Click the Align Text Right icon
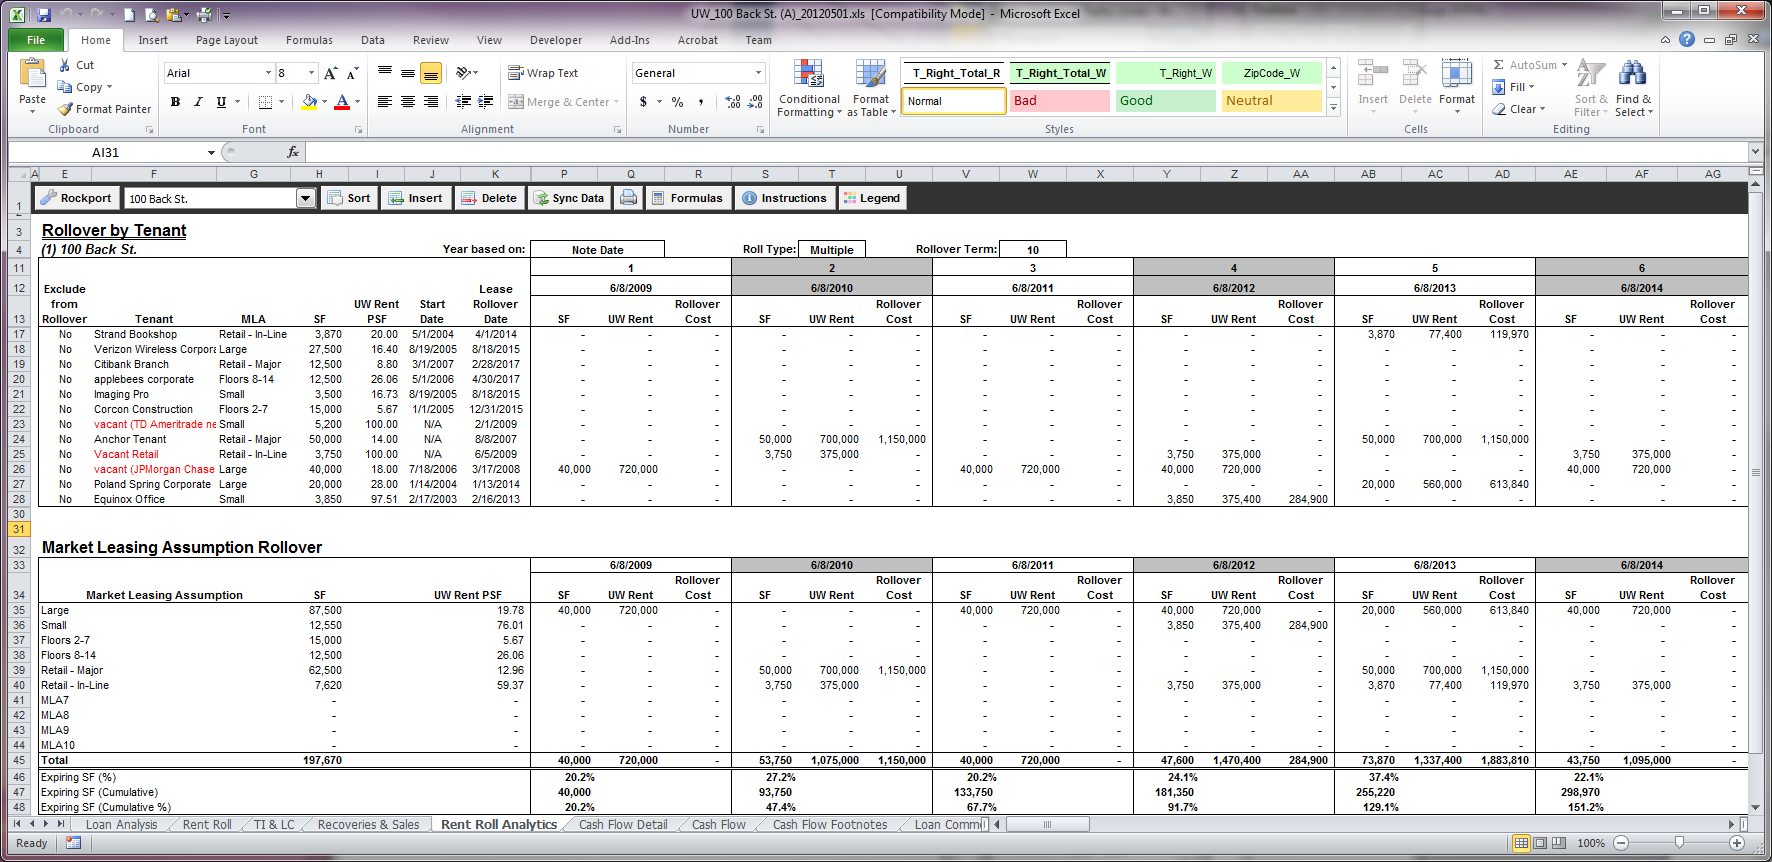The width and height of the screenshot is (1772, 862). tap(431, 101)
